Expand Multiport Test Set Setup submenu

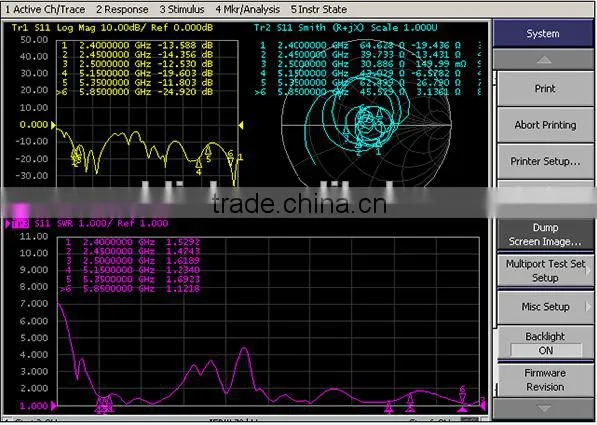[545, 270]
